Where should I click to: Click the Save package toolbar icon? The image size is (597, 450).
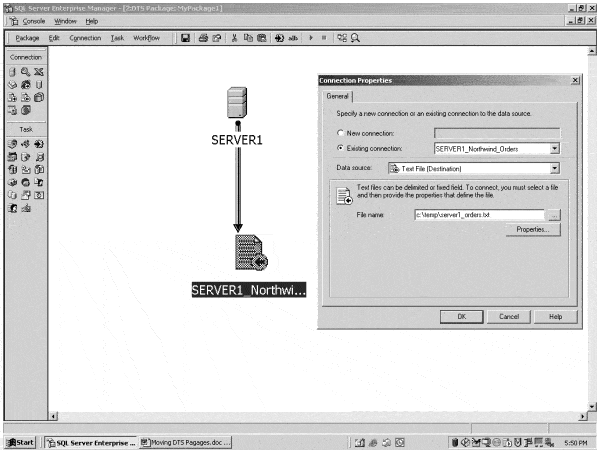pos(185,38)
